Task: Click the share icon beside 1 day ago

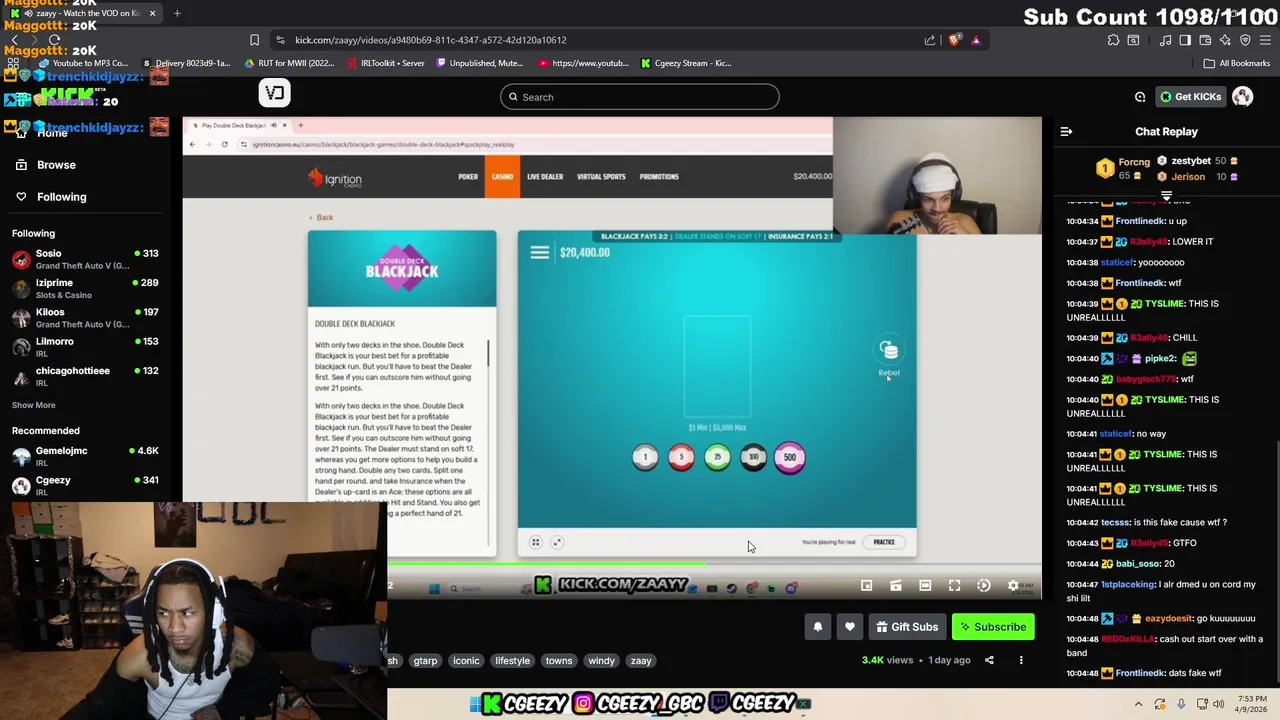Action: (x=989, y=660)
